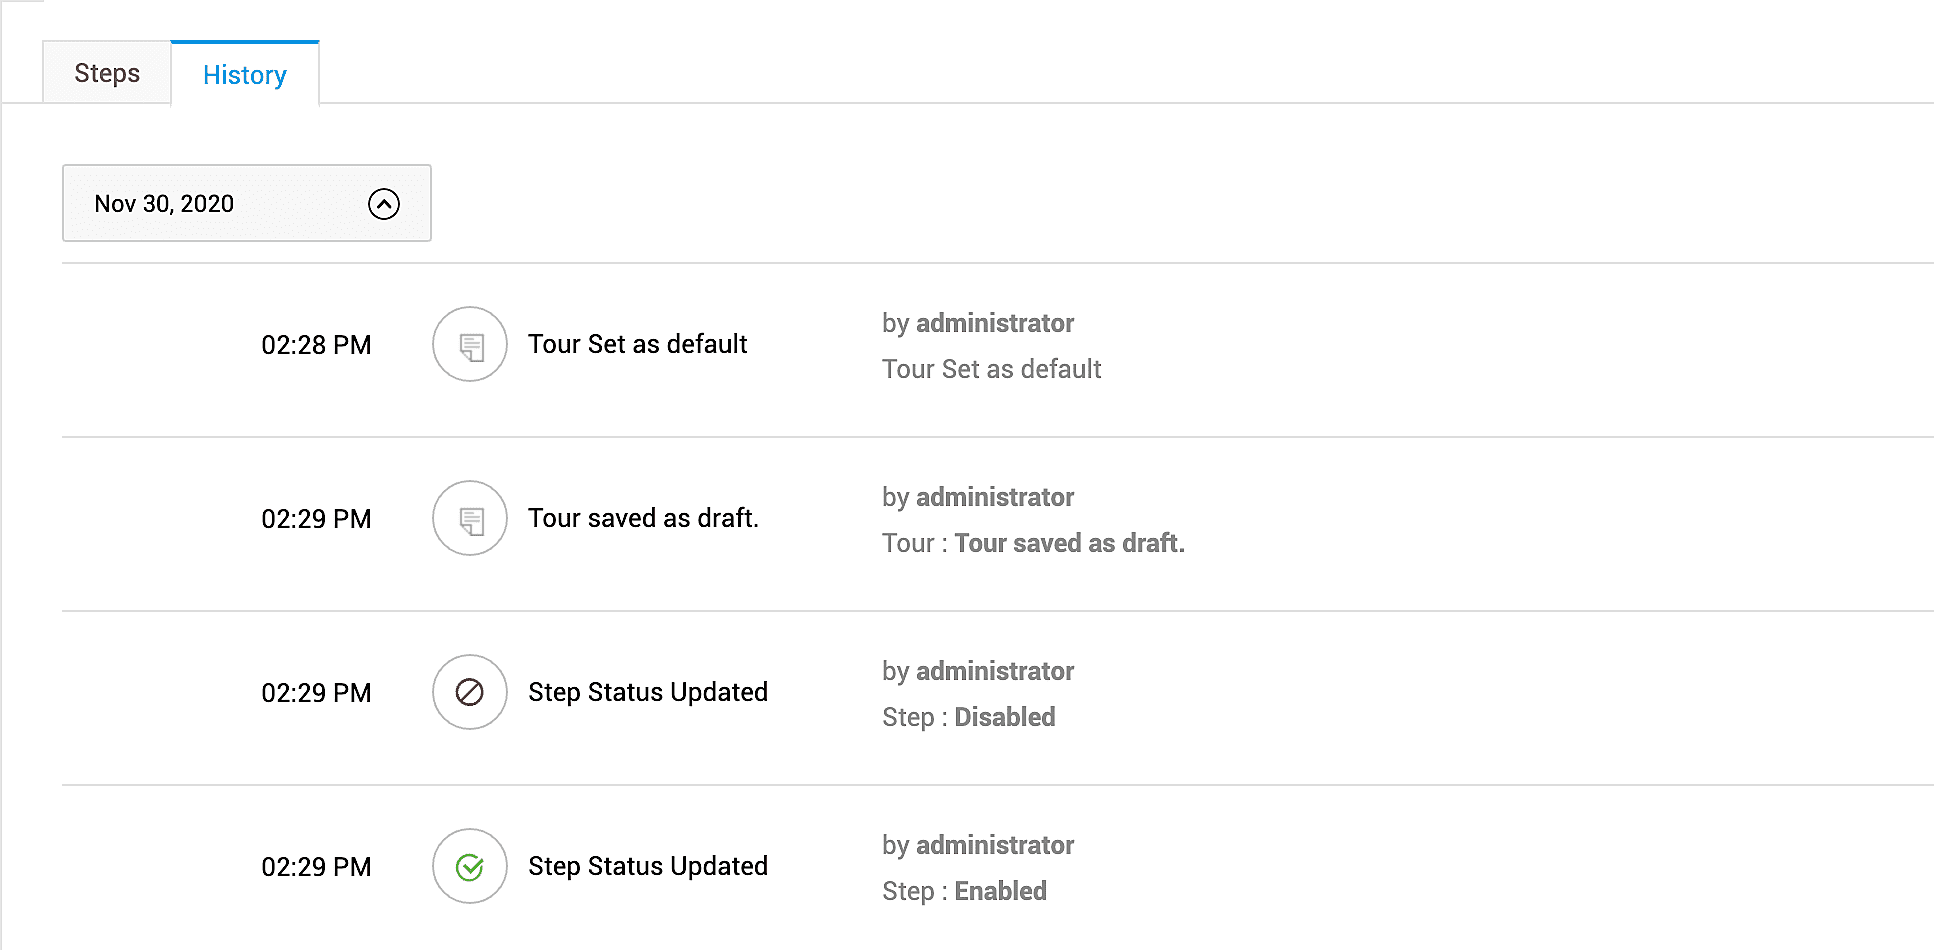
Task: Click the 'Step : Enabled' detail text
Action: (964, 891)
